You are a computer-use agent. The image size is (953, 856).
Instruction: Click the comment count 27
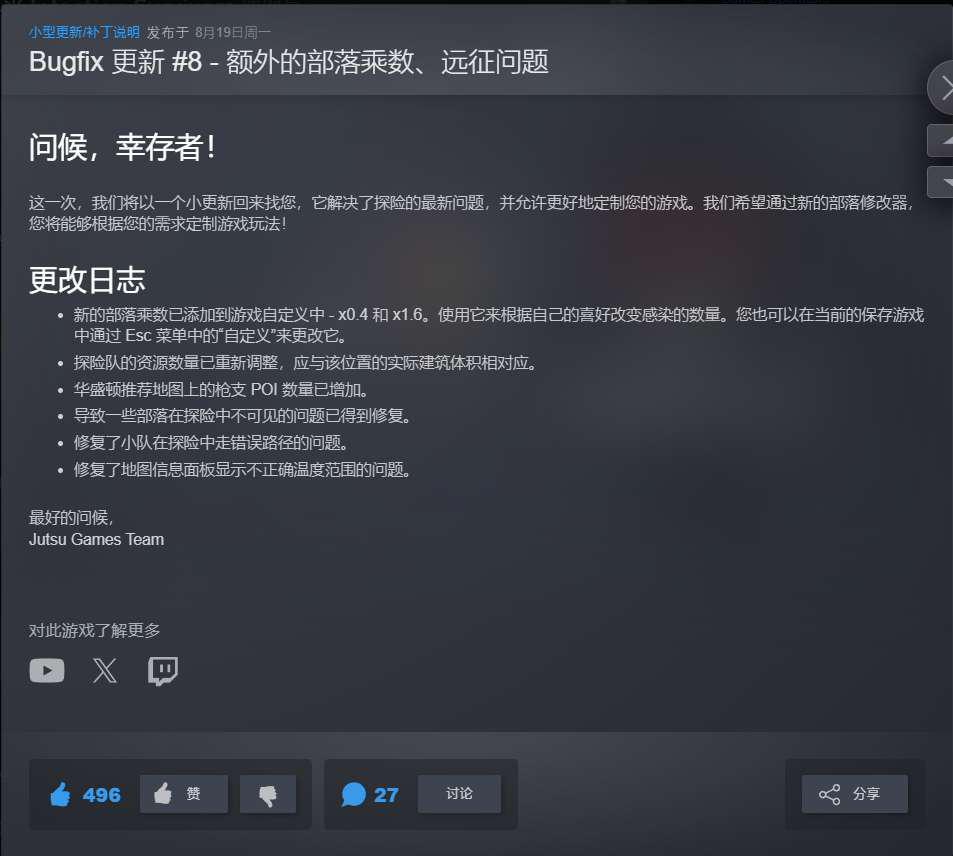pyautogui.click(x=386, y=795)
